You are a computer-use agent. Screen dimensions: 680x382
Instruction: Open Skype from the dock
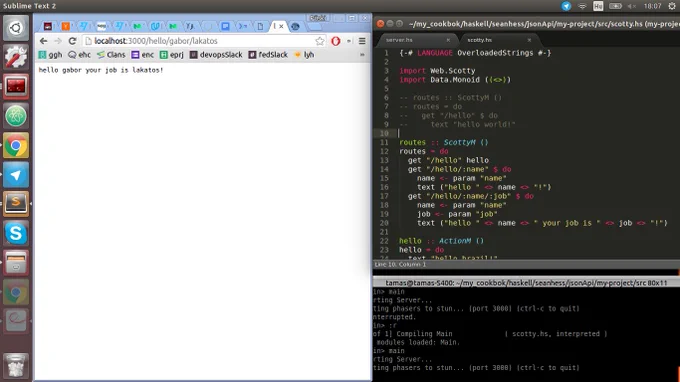click(x=16, y=233)
